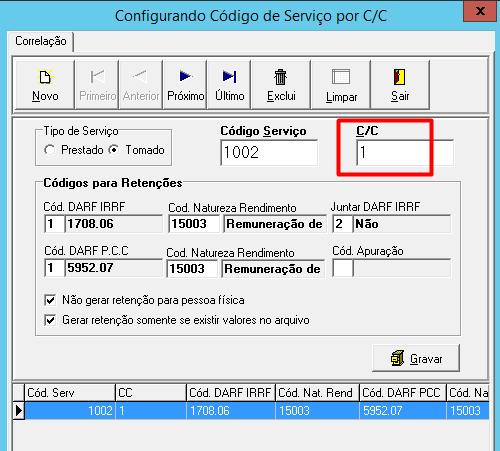Click P.C.C Remuneração de description field
The image size is (500, 451).
[x=273, y=269]
